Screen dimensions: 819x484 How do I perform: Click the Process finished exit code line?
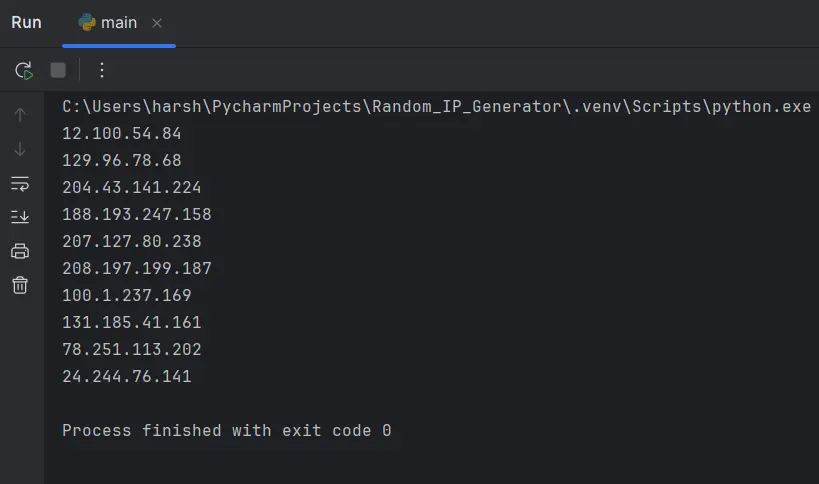(x=227, y=430)
